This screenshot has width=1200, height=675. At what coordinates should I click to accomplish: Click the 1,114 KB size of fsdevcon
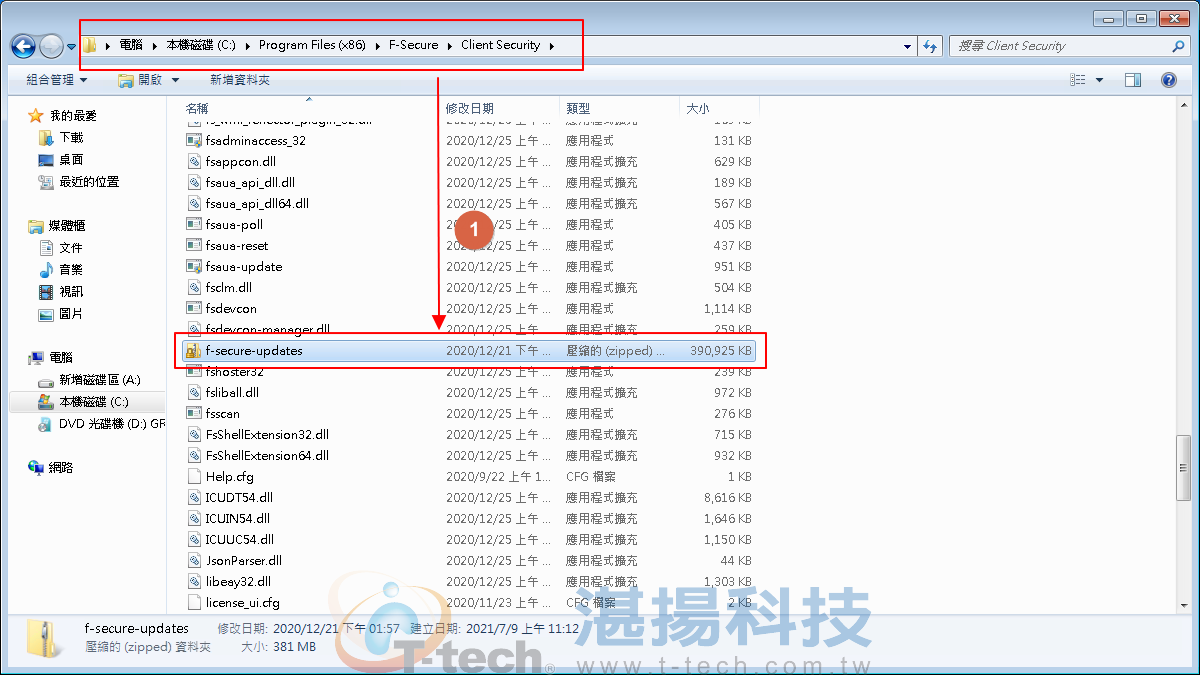coord(727,309)
